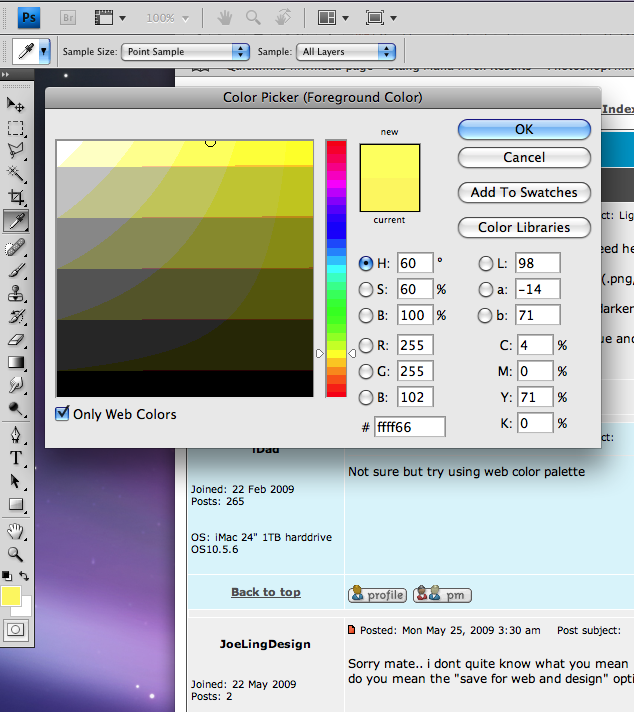Select the Horizontal Type tool

click(16, 458)
